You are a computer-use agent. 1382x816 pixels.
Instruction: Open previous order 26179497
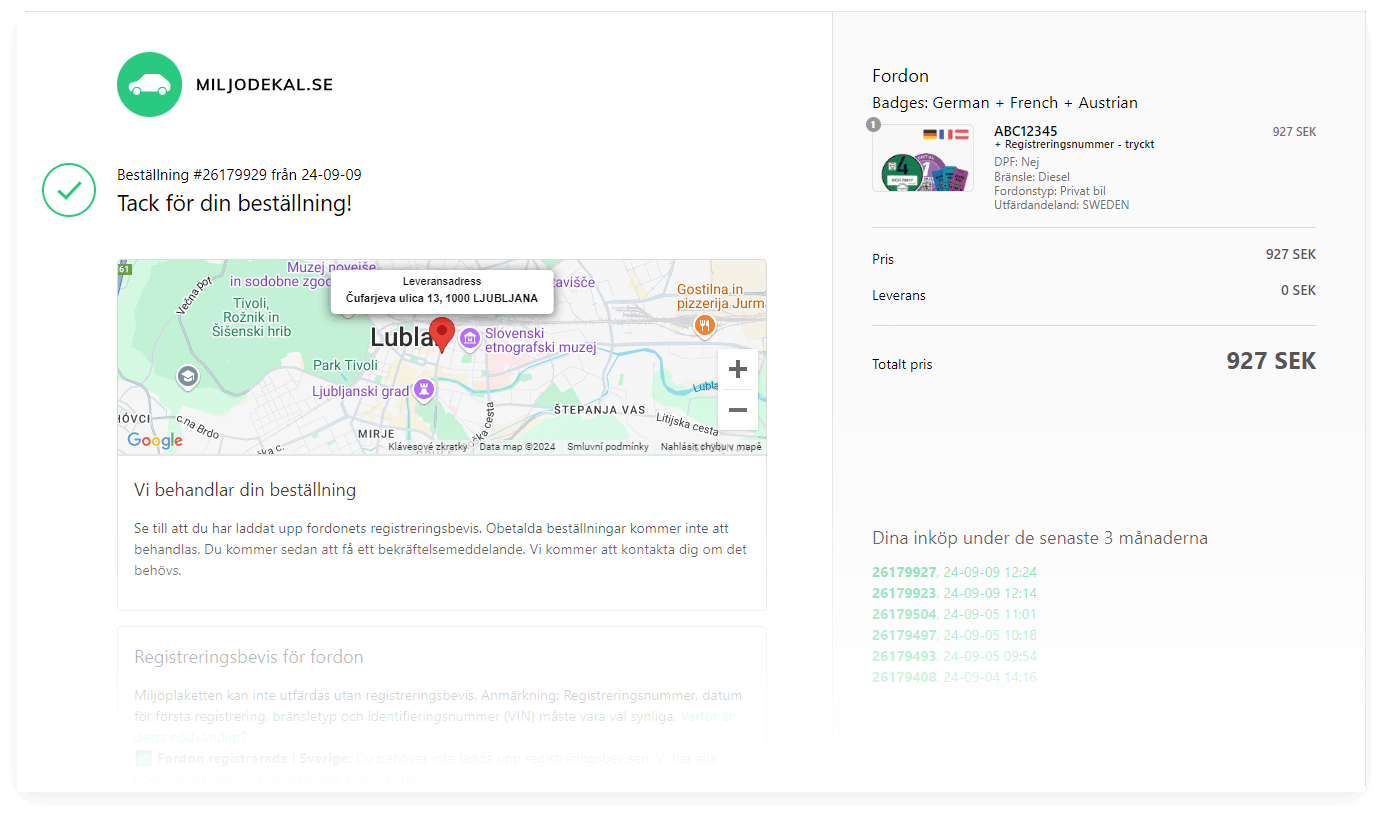click(904, 635)
